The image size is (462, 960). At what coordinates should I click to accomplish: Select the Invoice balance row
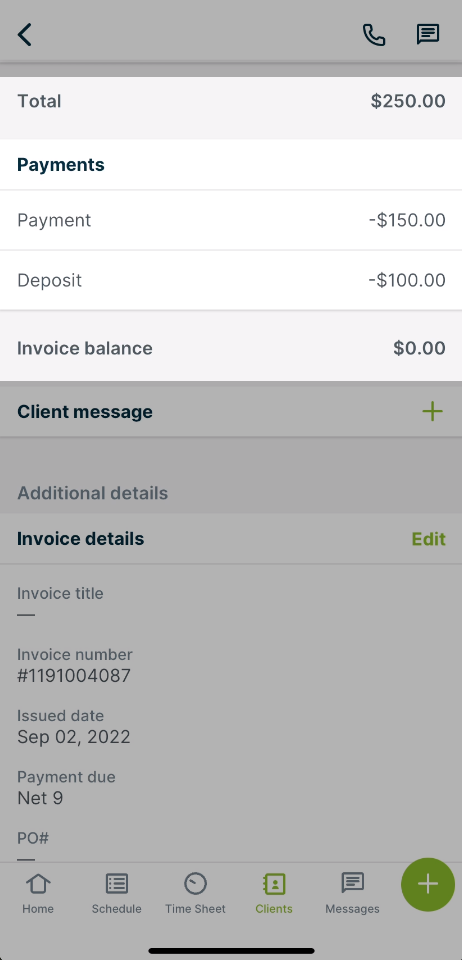231,348
